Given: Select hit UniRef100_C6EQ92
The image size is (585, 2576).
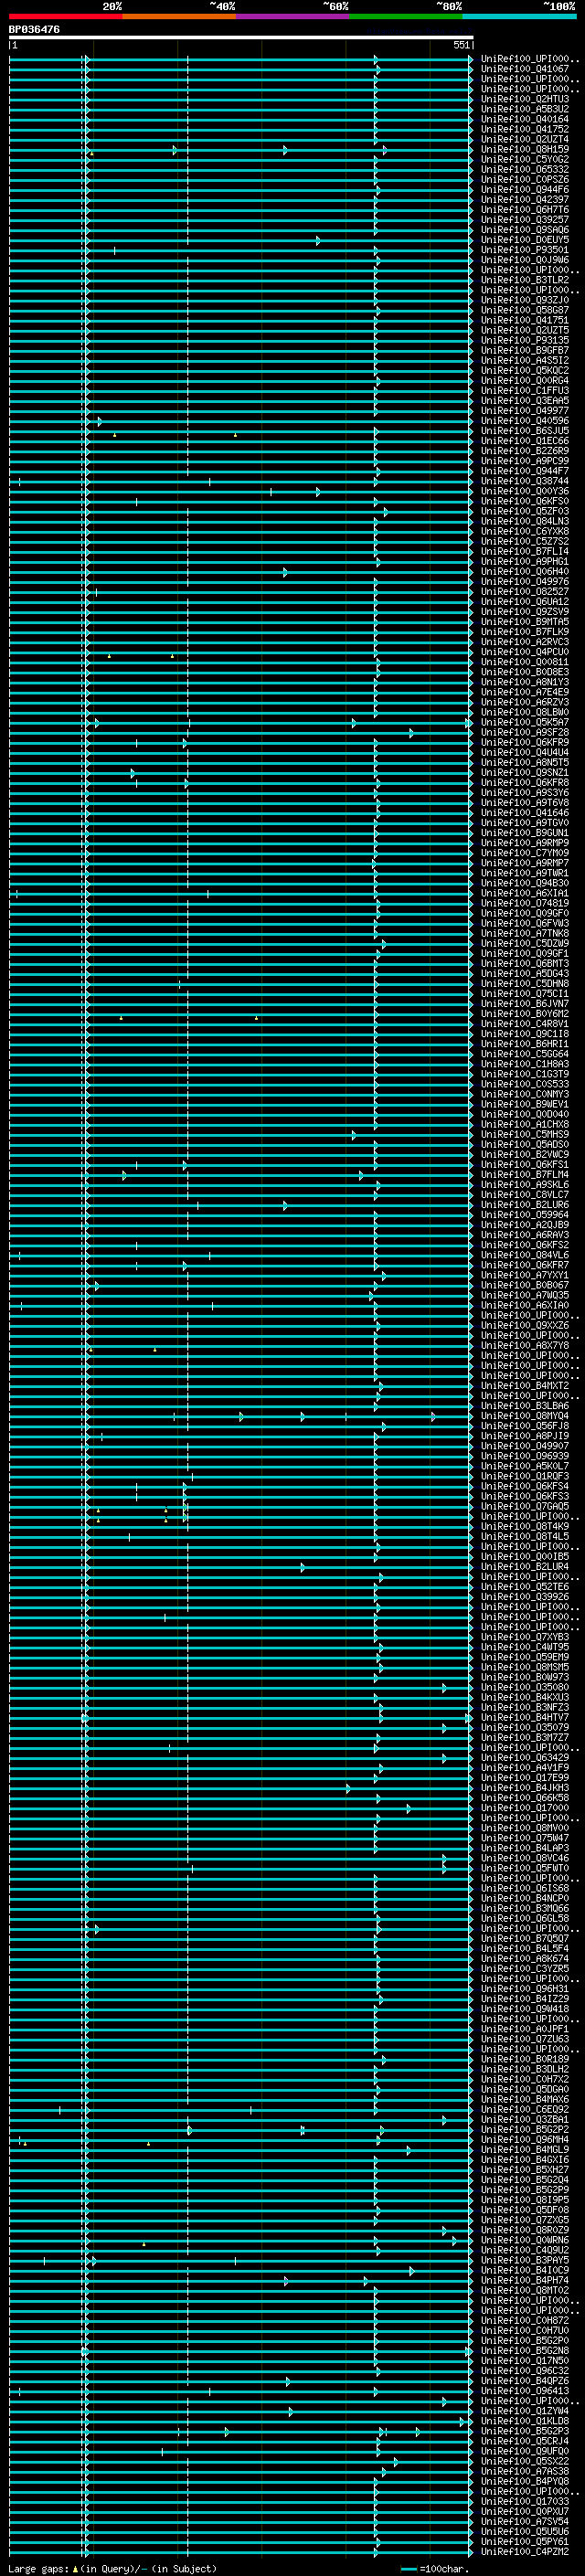Looking at the screenshot, I should 525,2109.
